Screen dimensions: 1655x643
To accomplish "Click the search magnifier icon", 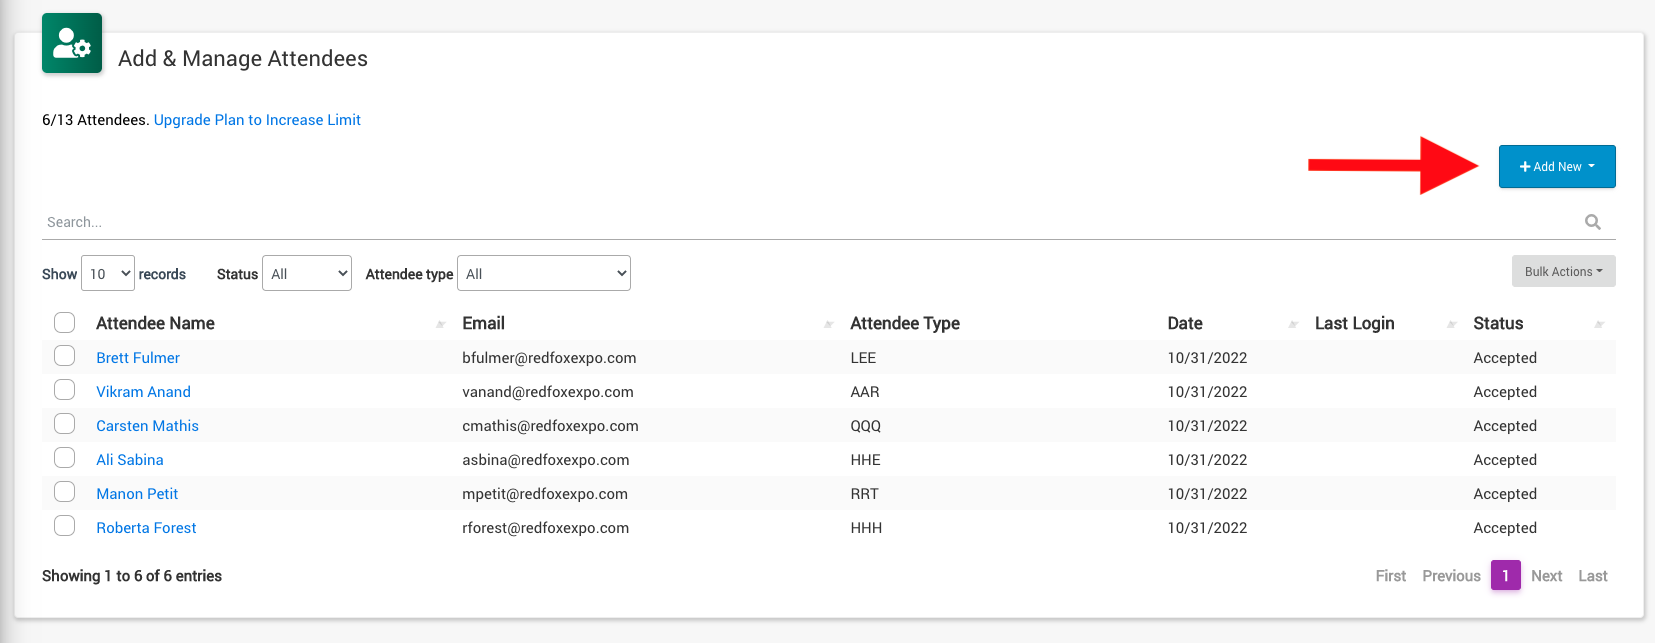I will point(1592,222).
